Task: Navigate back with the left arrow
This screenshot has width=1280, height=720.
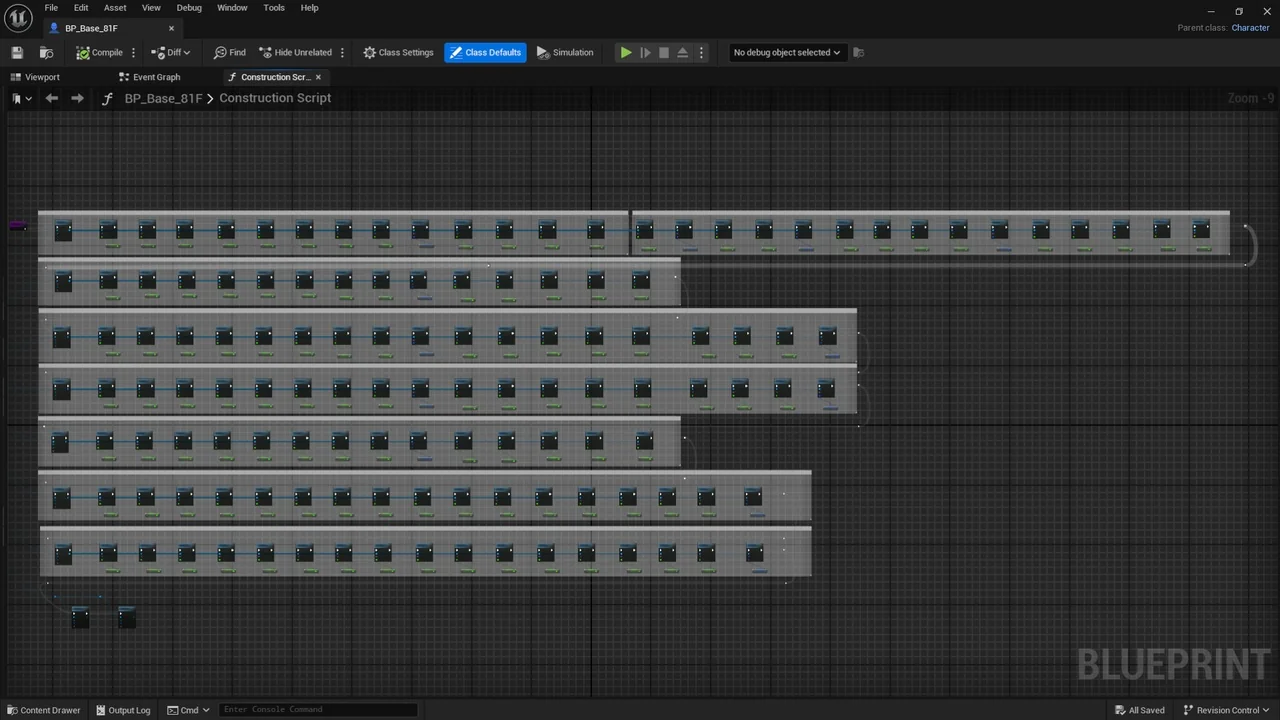Action: click(x=52, y=98)
